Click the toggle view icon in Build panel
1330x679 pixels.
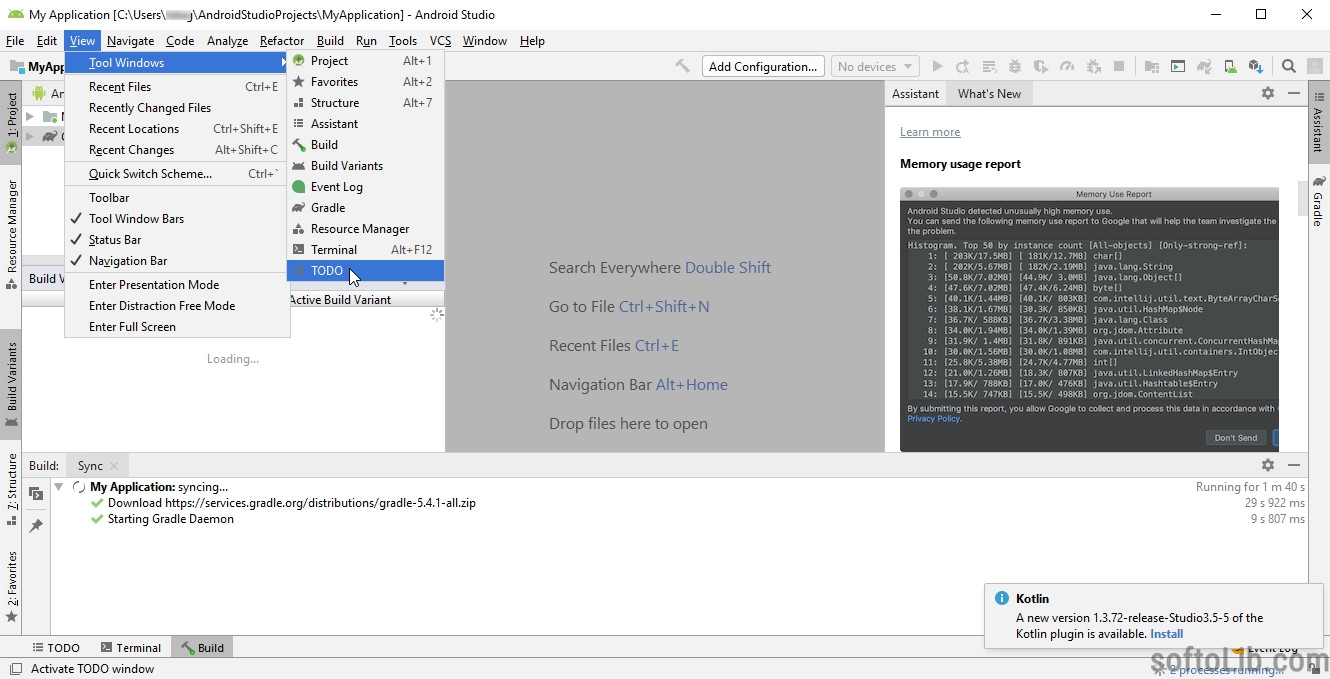[x=36, y=494]
